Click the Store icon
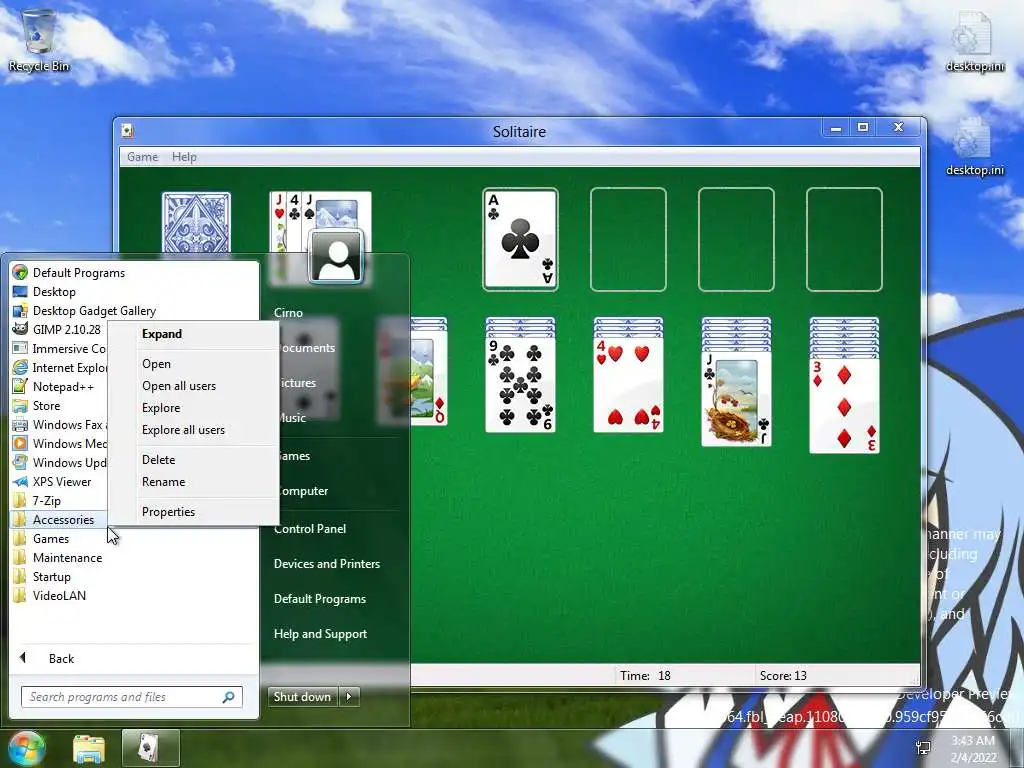Image resolution: width=1024 pixels, height=768 pixels. pos(20,406)
